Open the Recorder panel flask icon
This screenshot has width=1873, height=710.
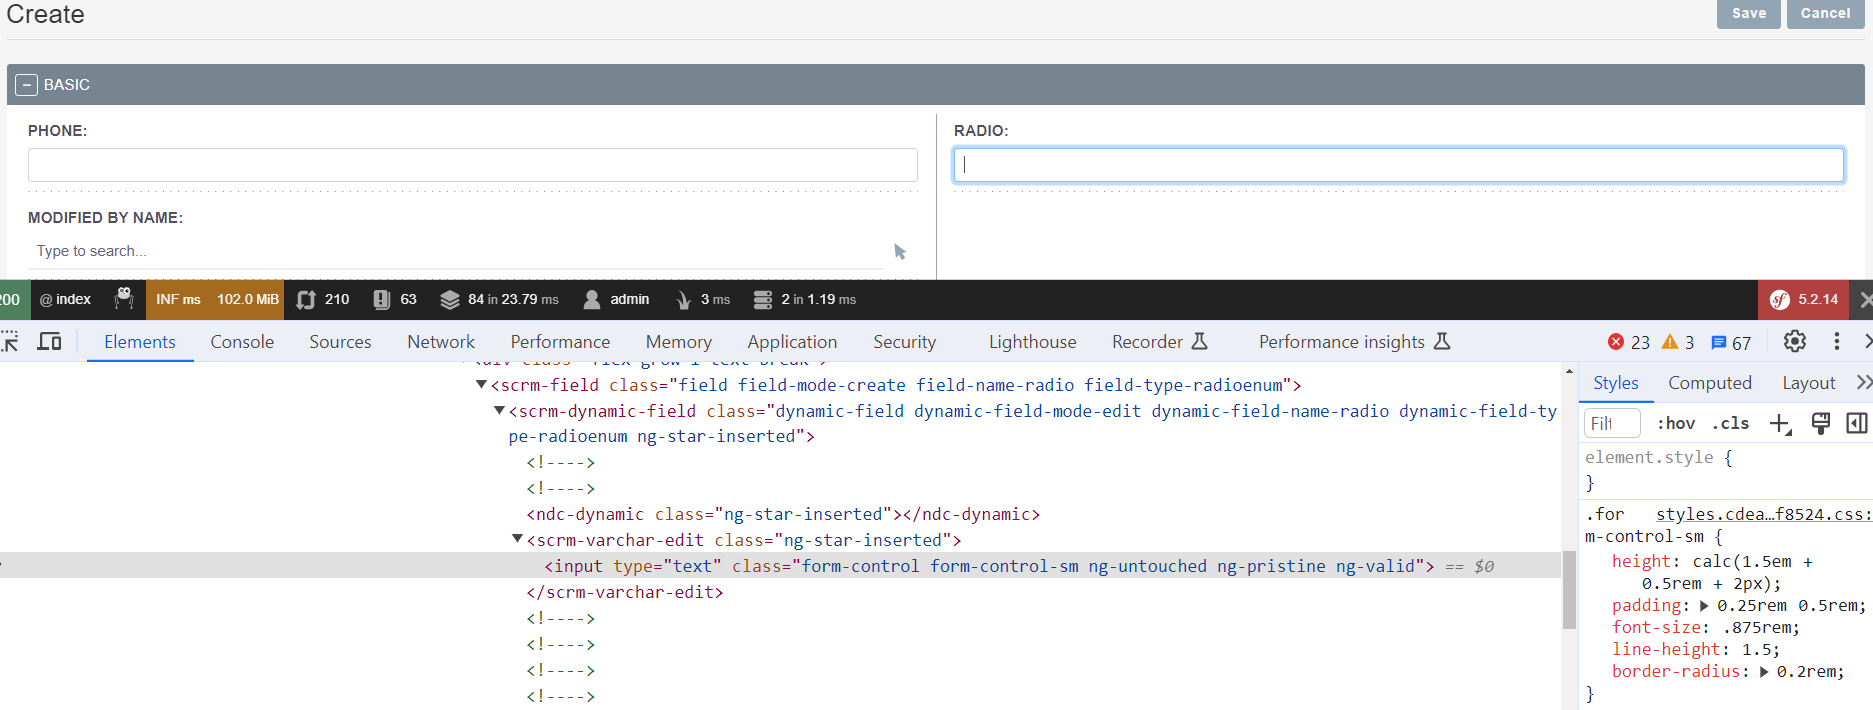1199,342
